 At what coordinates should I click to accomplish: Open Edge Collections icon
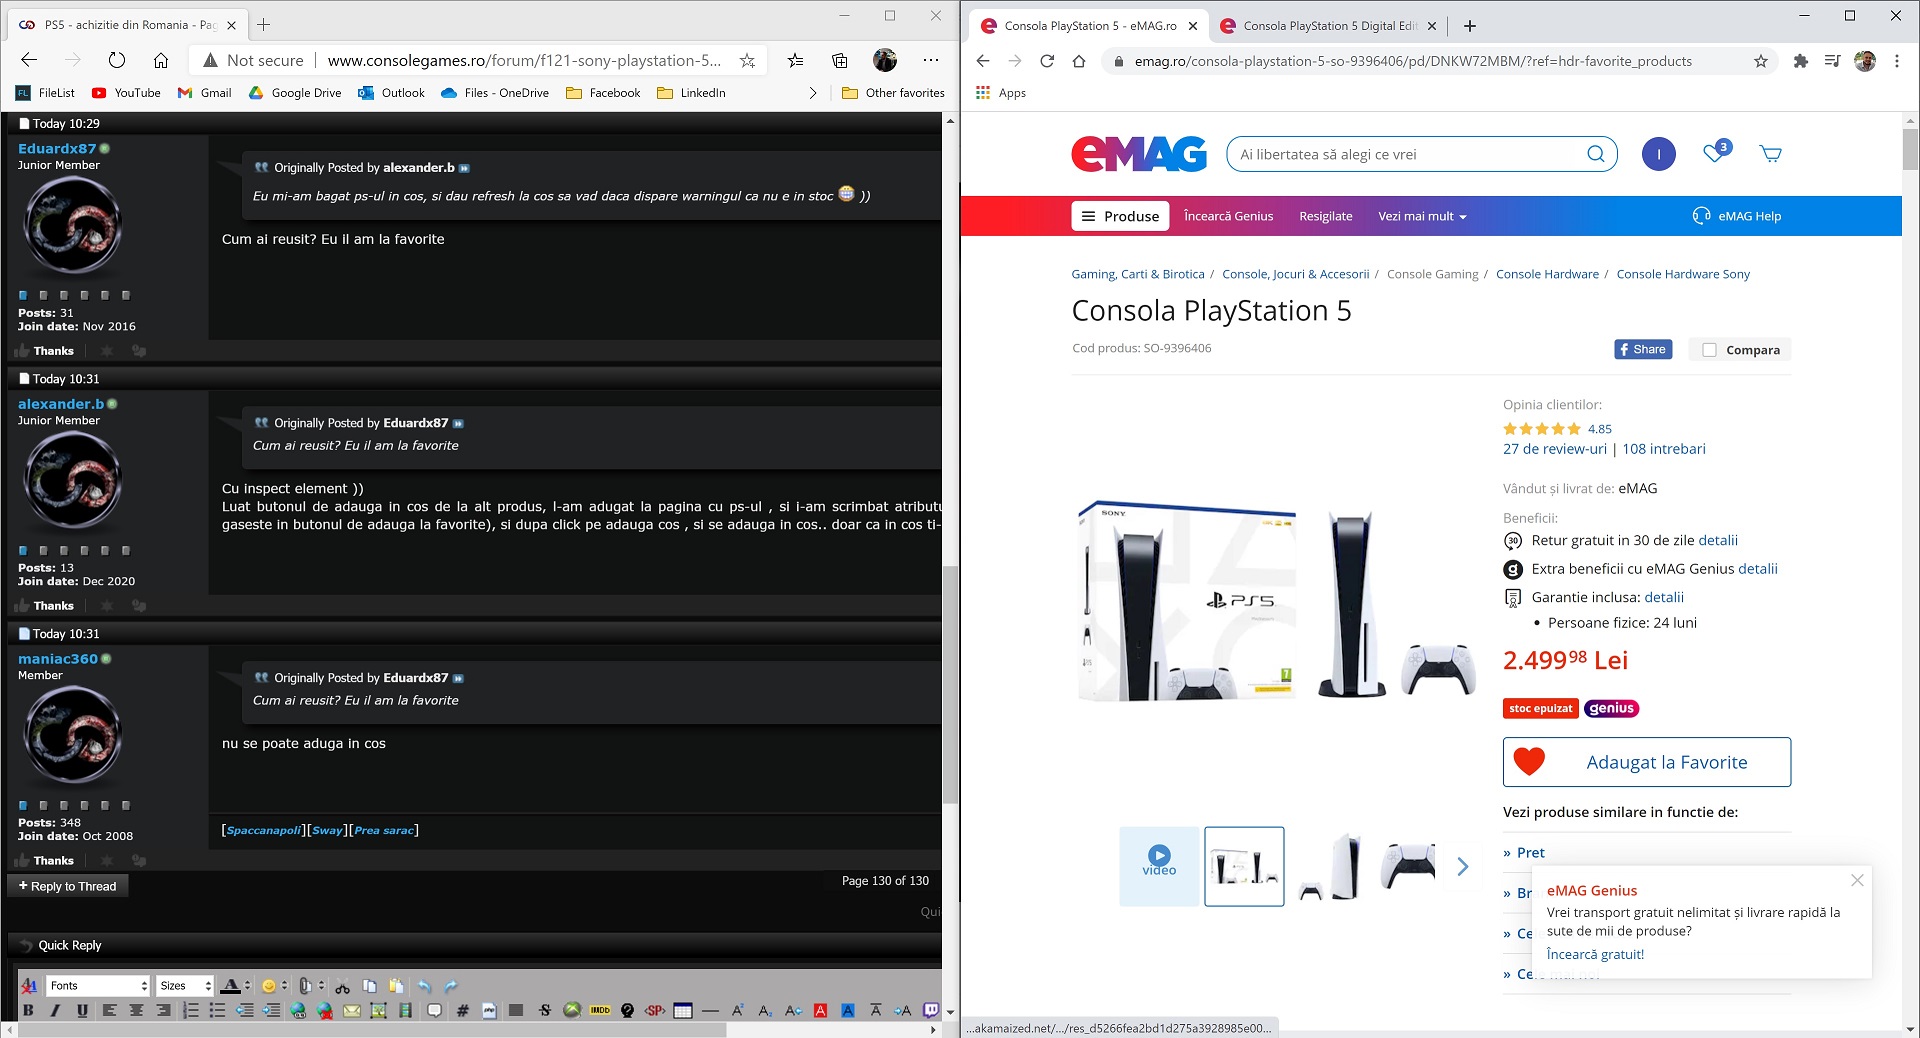tap(840, 60)
